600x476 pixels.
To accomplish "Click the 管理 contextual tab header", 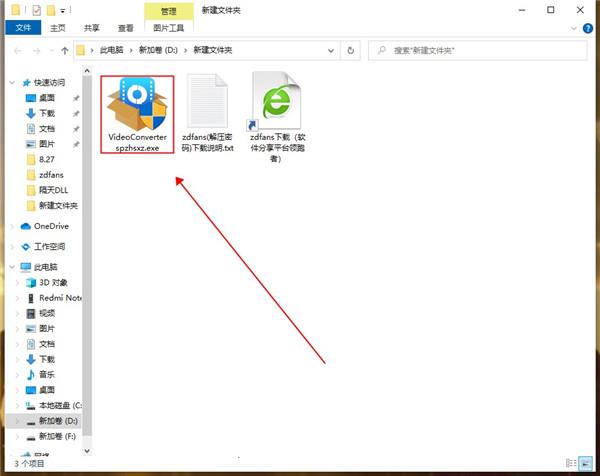I will 169,11.
